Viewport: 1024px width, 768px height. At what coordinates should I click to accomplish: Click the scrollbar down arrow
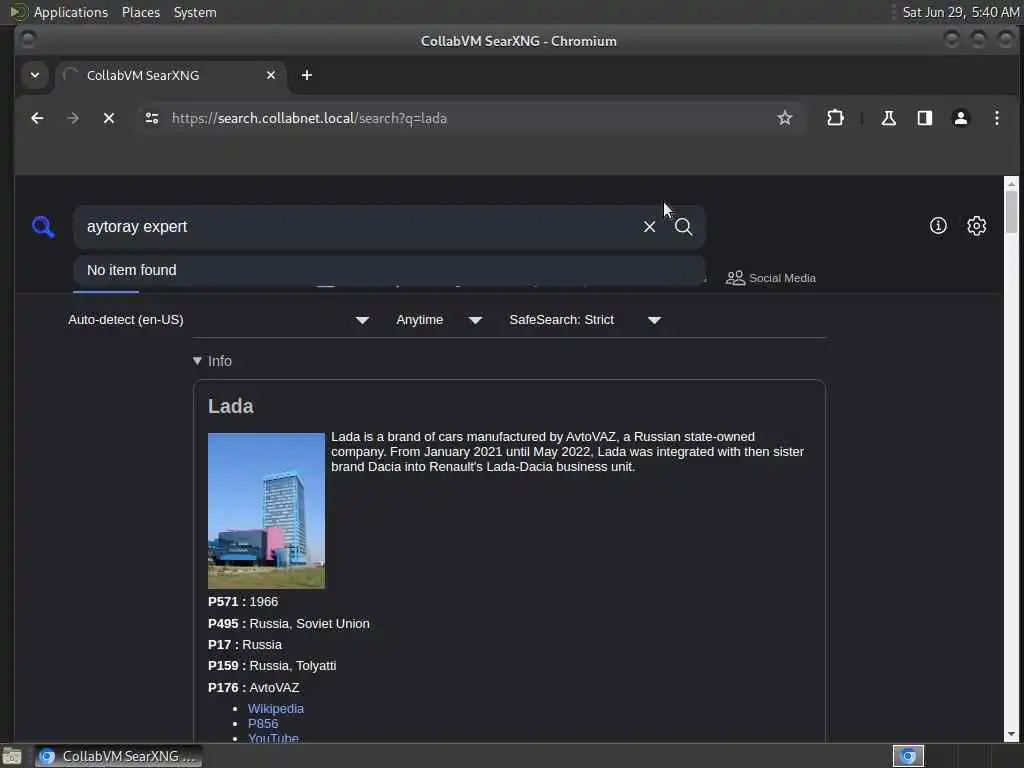click(1011, 735)
